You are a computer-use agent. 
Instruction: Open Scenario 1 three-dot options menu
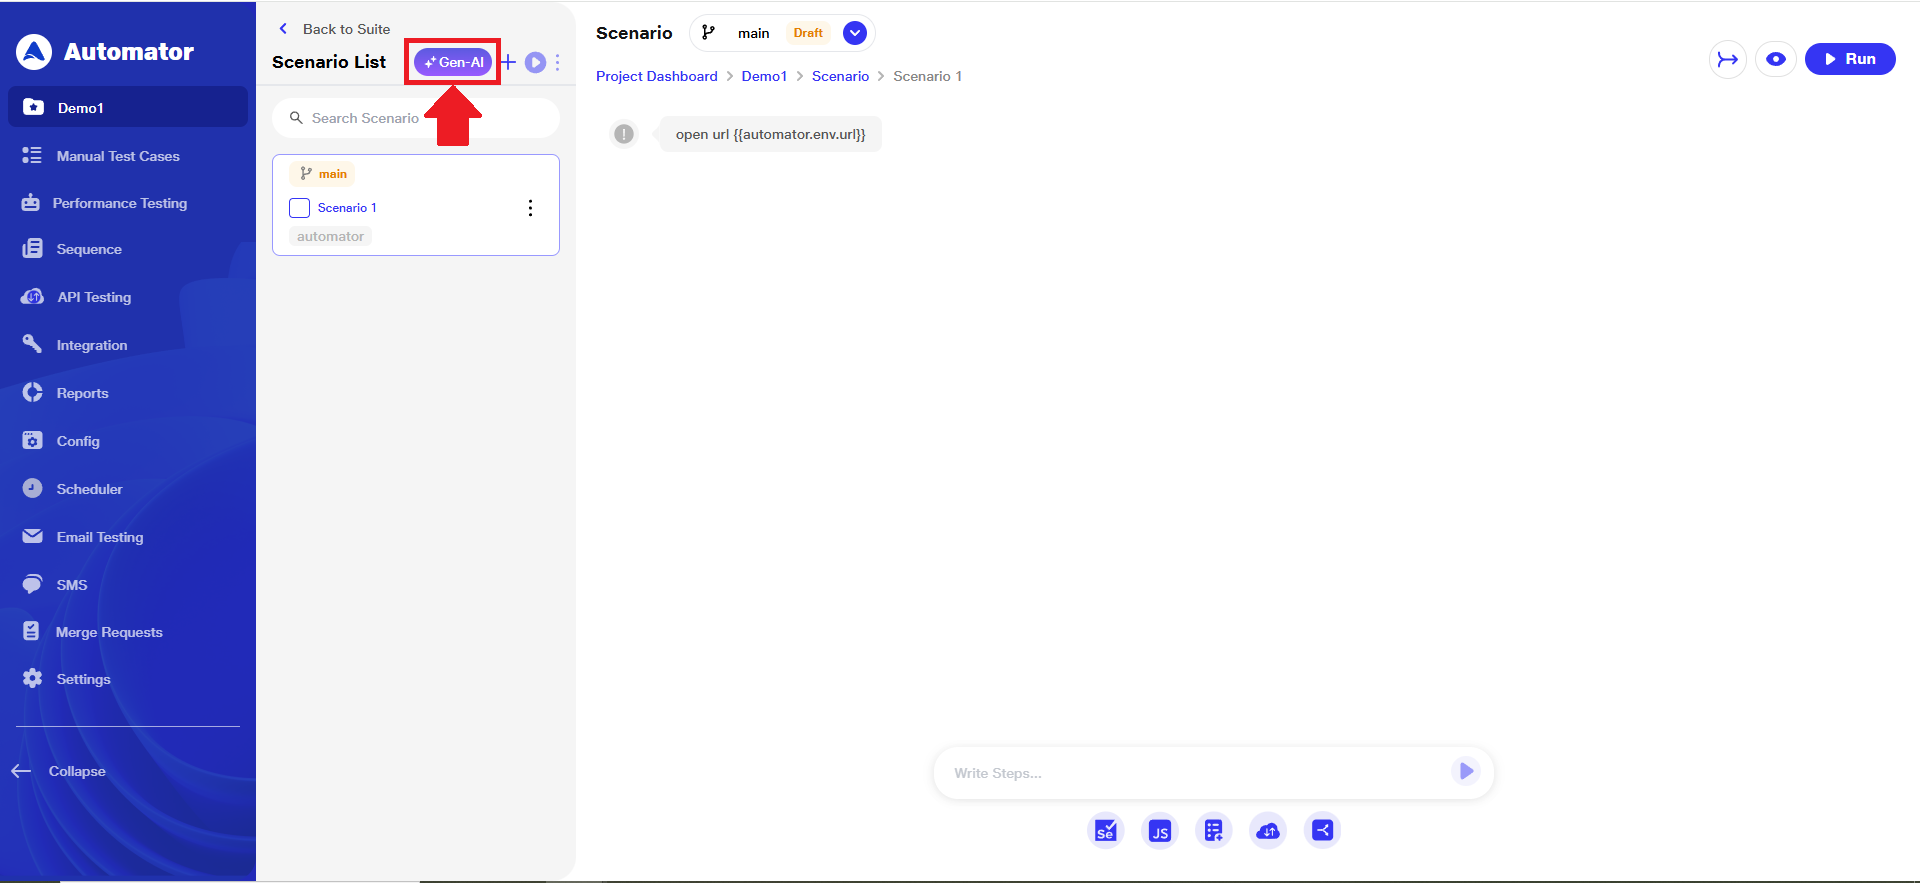530,208
